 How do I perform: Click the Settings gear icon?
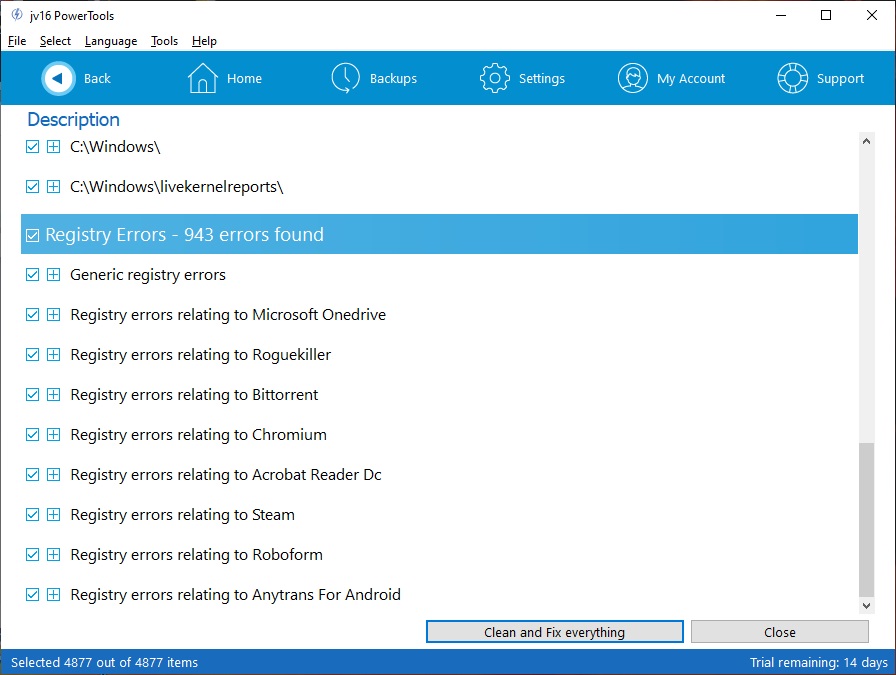coord(494,78)
